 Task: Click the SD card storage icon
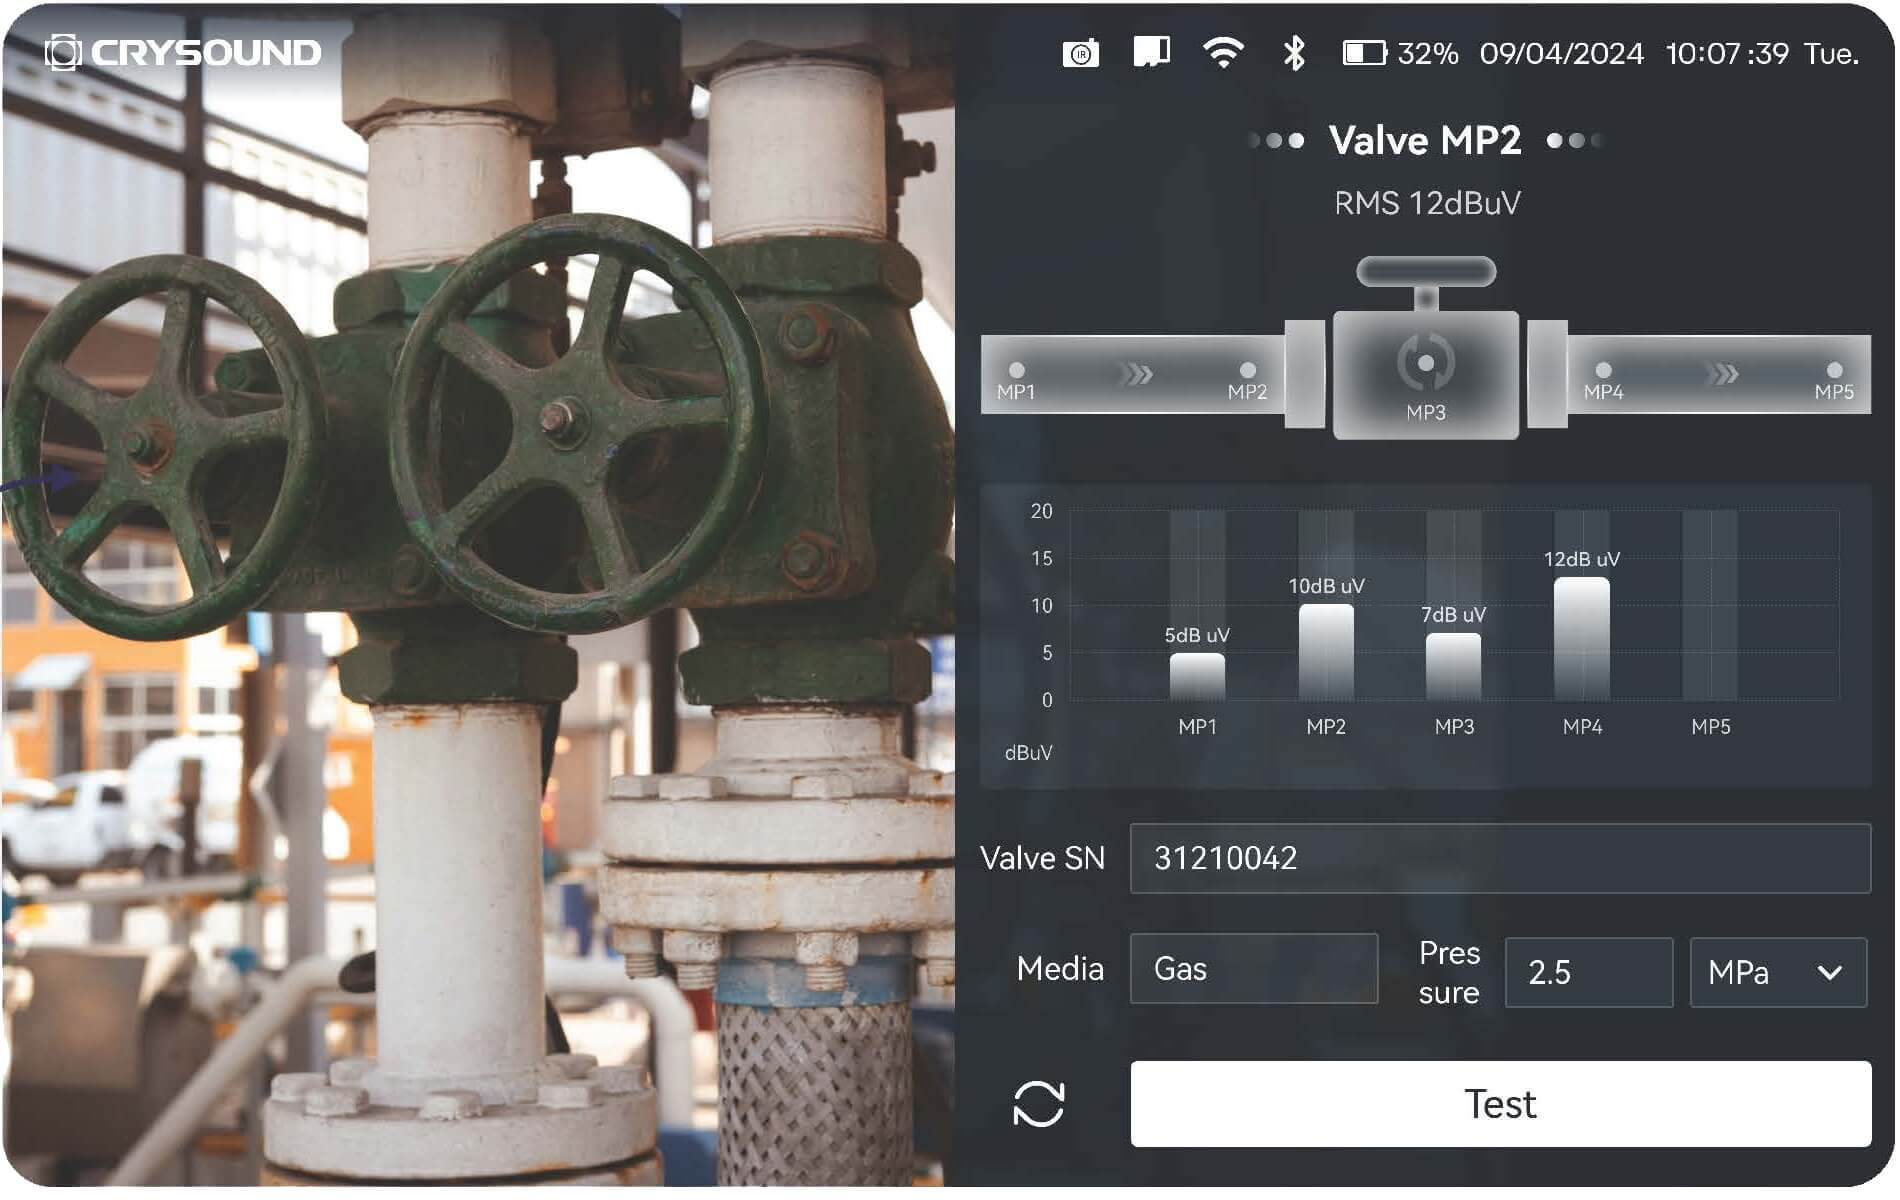pyautogui.click(x=1151, y=52)
